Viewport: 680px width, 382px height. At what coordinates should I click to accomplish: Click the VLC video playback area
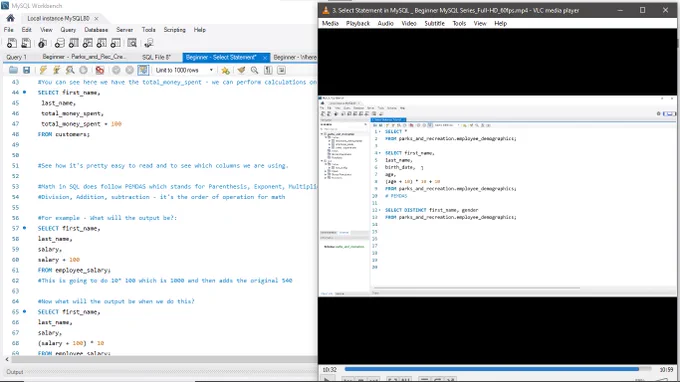pyautogui.click(x=497, y=196)
